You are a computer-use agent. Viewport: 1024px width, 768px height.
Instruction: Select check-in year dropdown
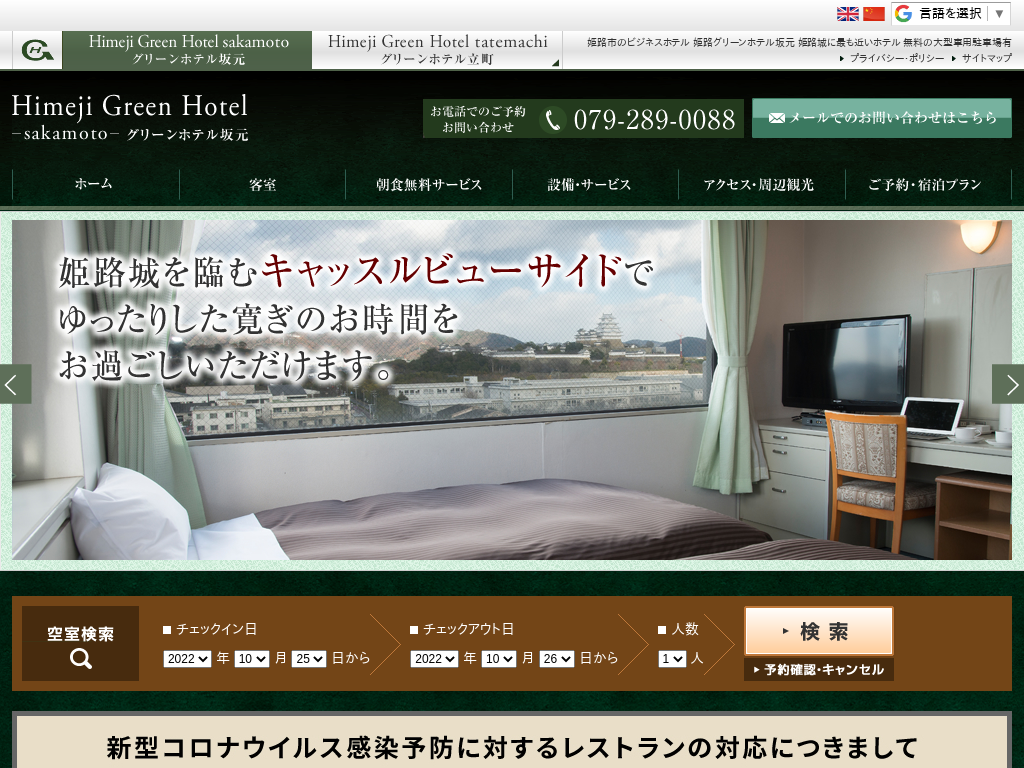[187, 659]
